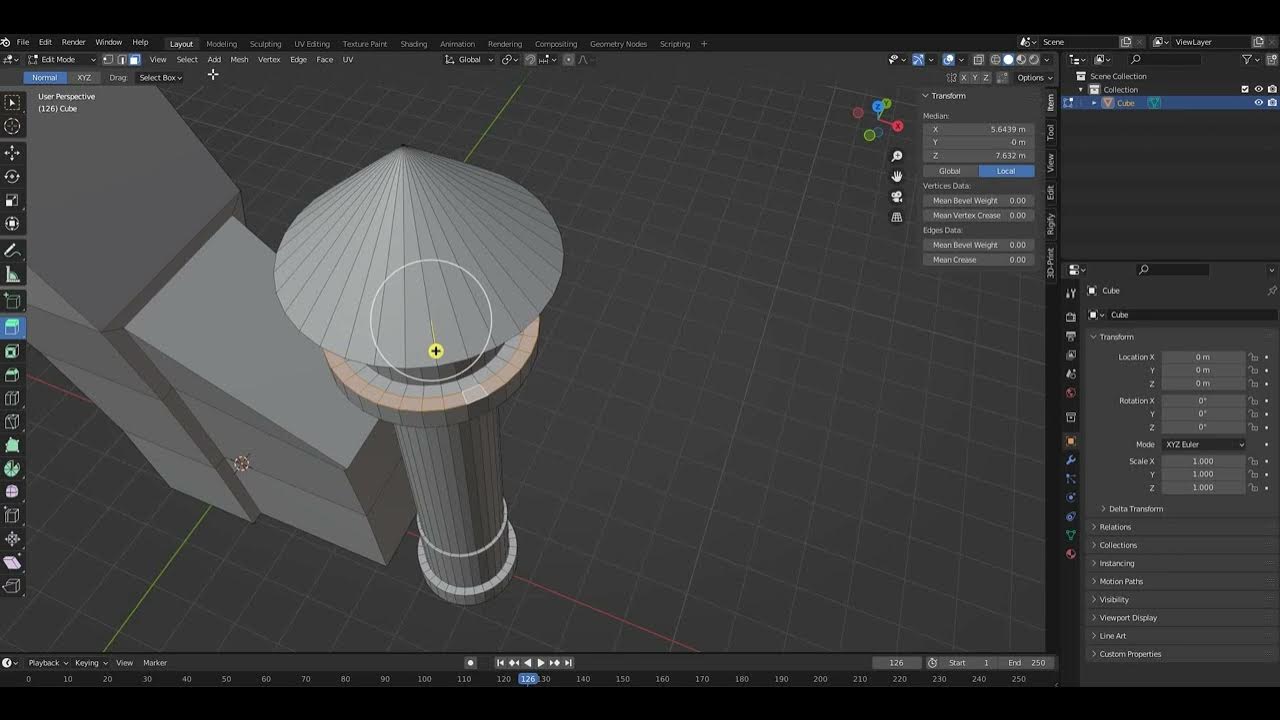Expand the Viewport Display section
This screenshot has width=1280, height=720.
click(1127, 618)
